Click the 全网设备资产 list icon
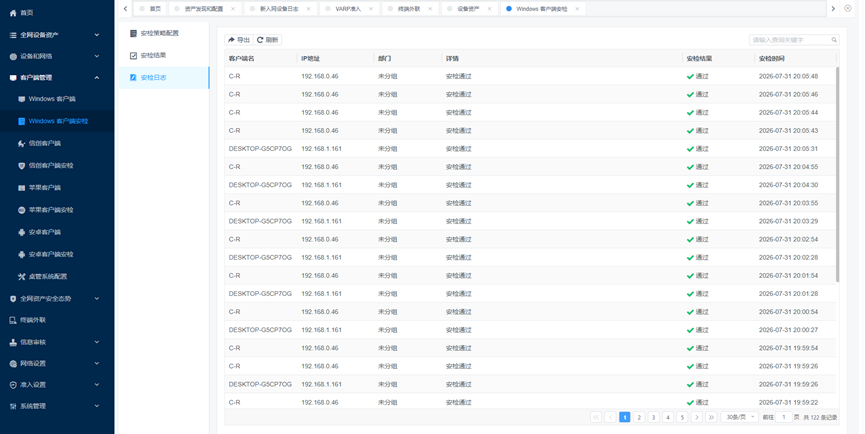Screen dimensions: 865x434 pos(13,35)
